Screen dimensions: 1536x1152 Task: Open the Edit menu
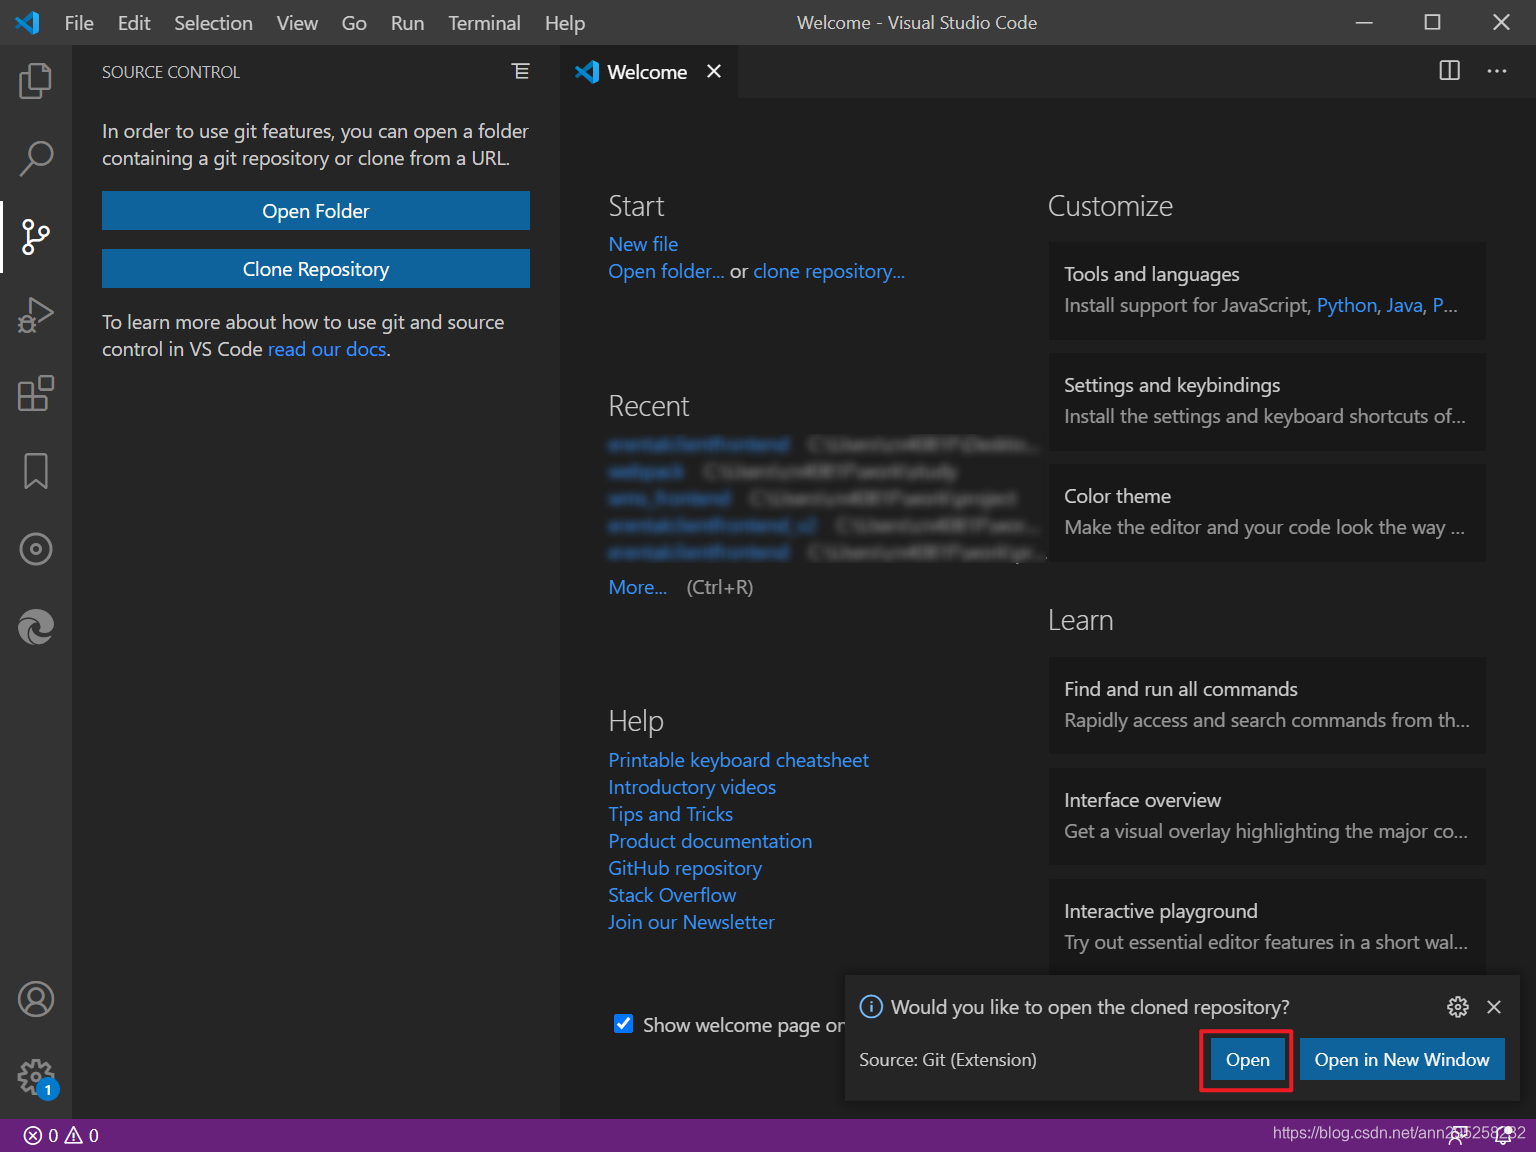134,22
